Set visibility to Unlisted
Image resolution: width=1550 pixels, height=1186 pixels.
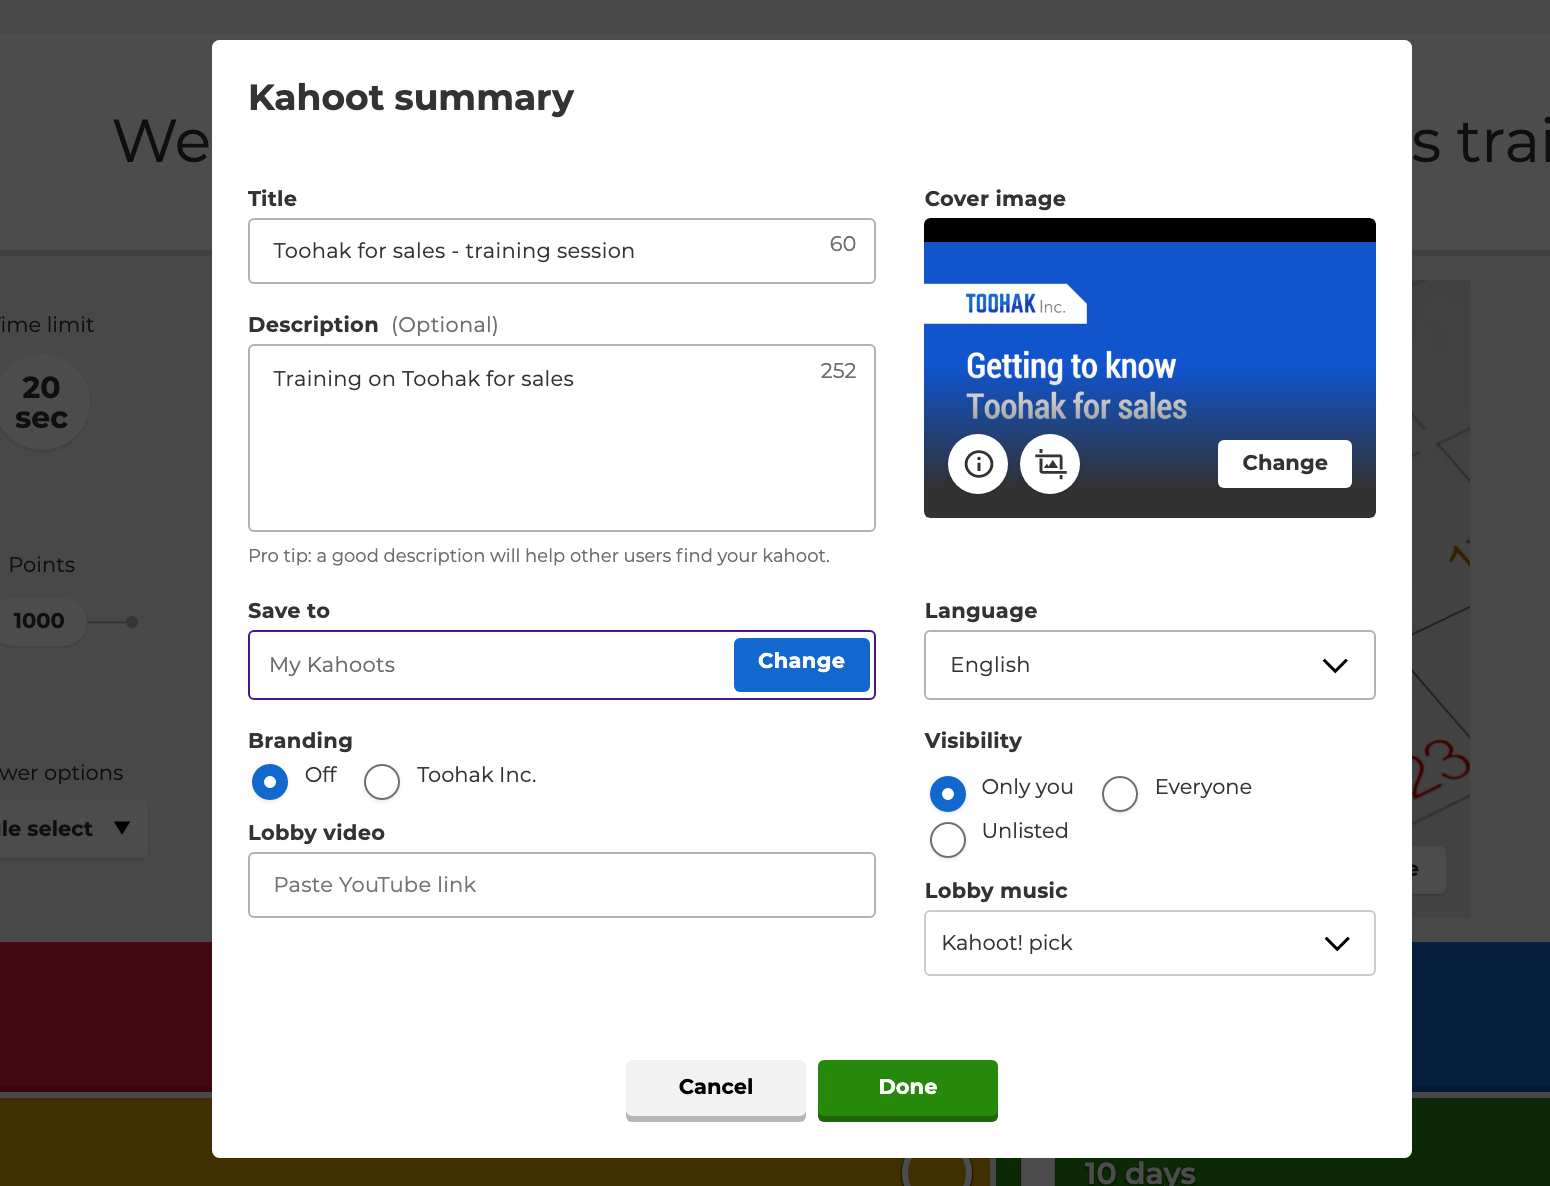948,840
